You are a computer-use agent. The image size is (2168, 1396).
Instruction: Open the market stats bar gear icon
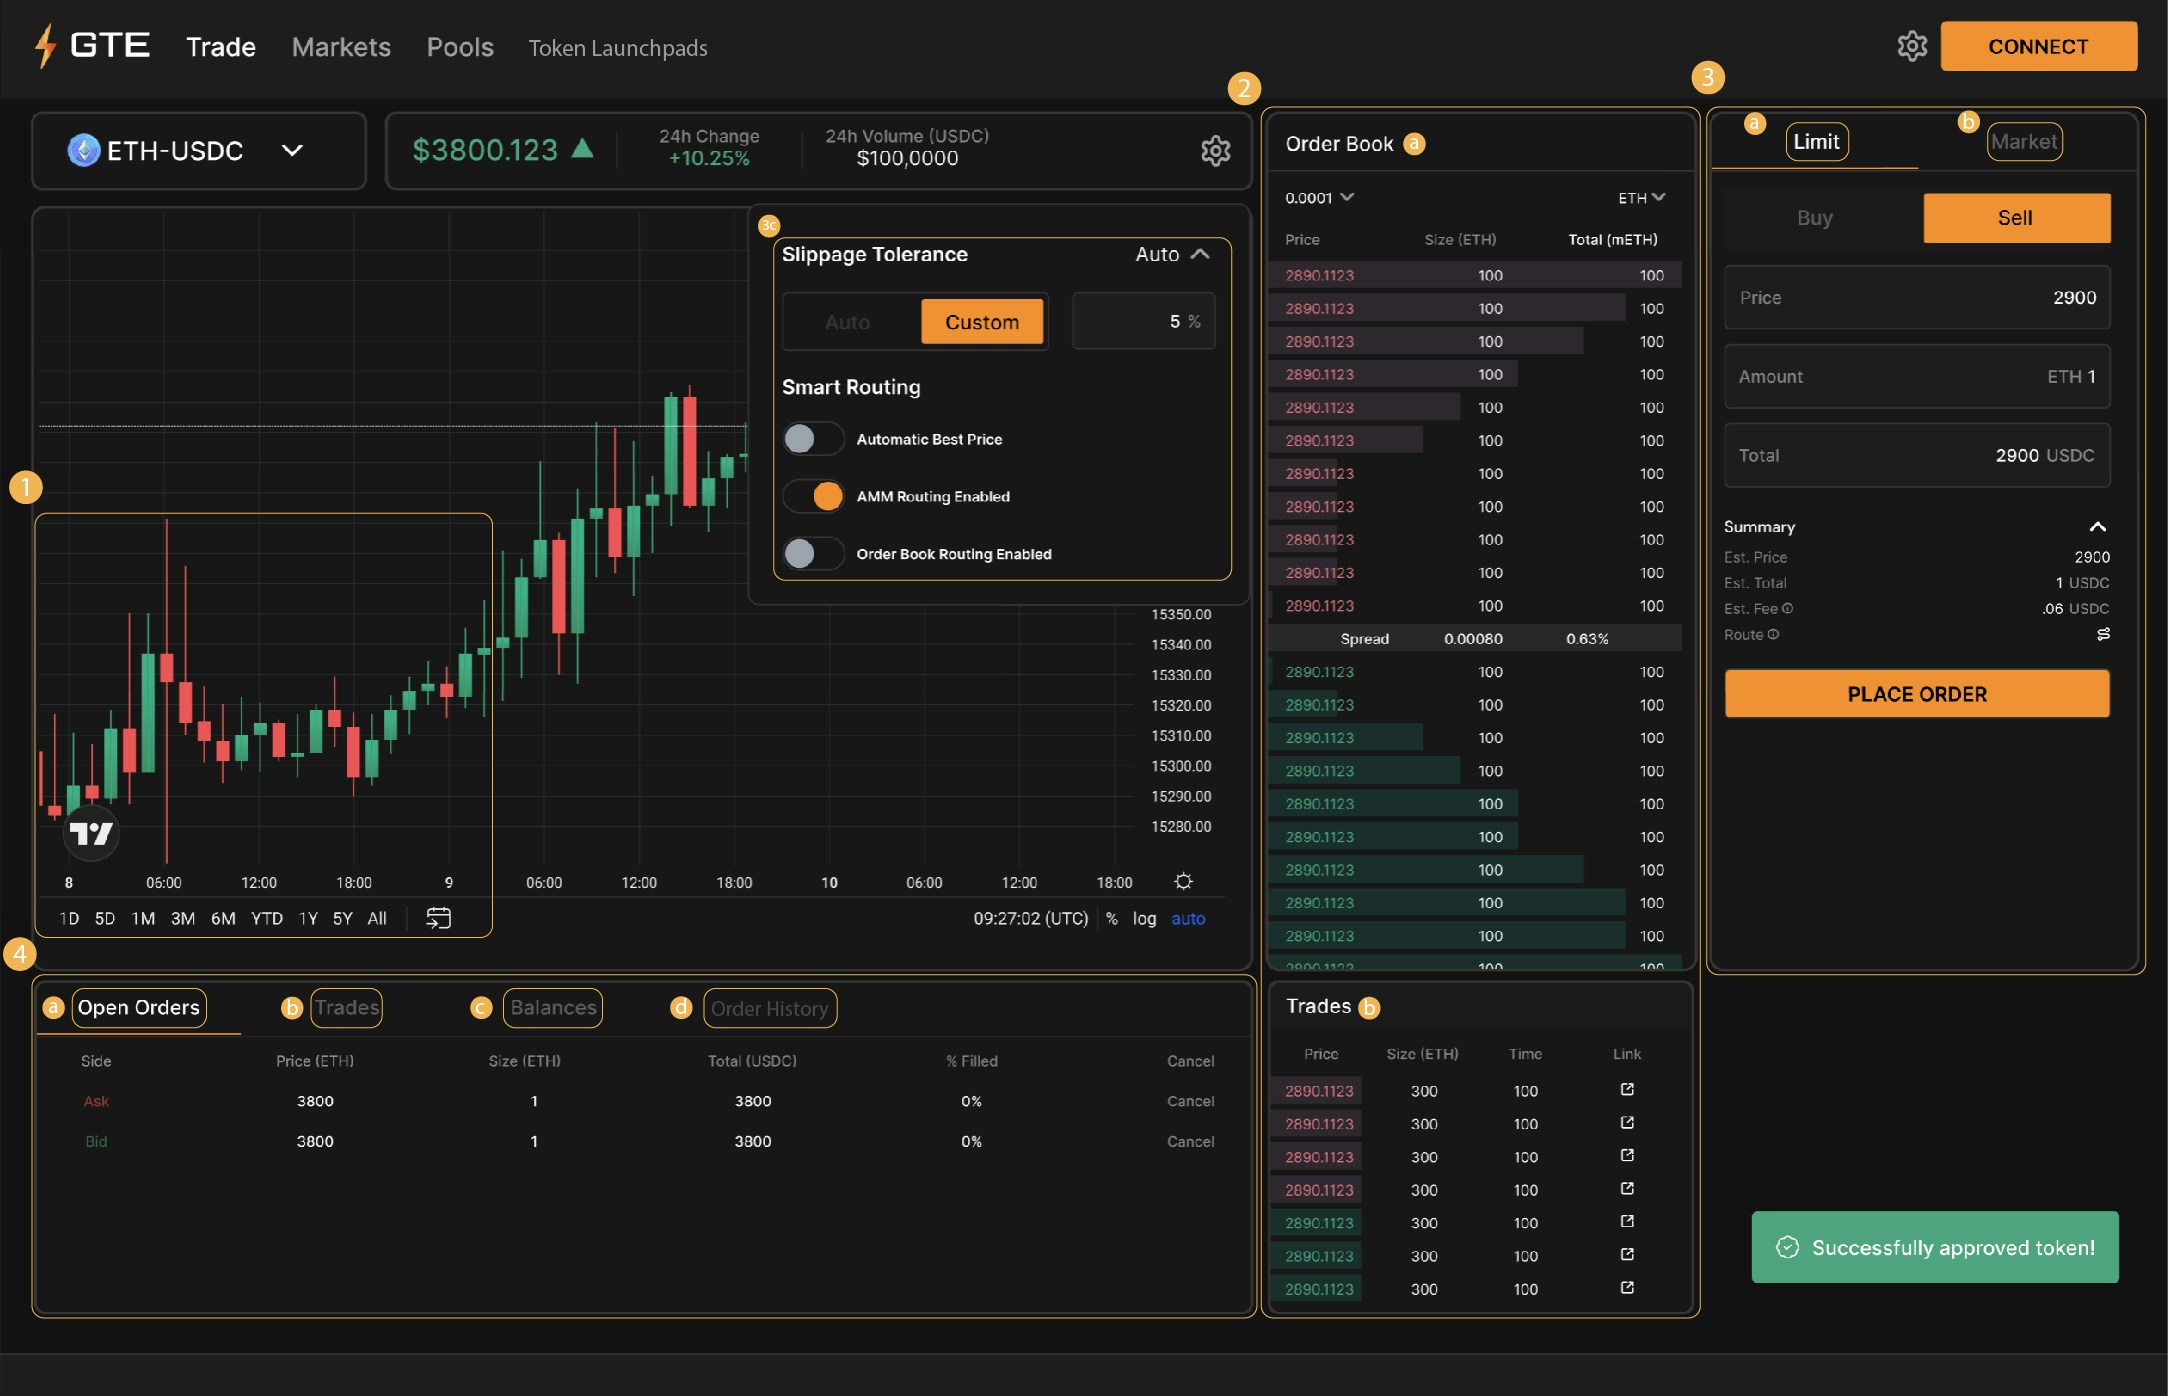coord(1215,151)
